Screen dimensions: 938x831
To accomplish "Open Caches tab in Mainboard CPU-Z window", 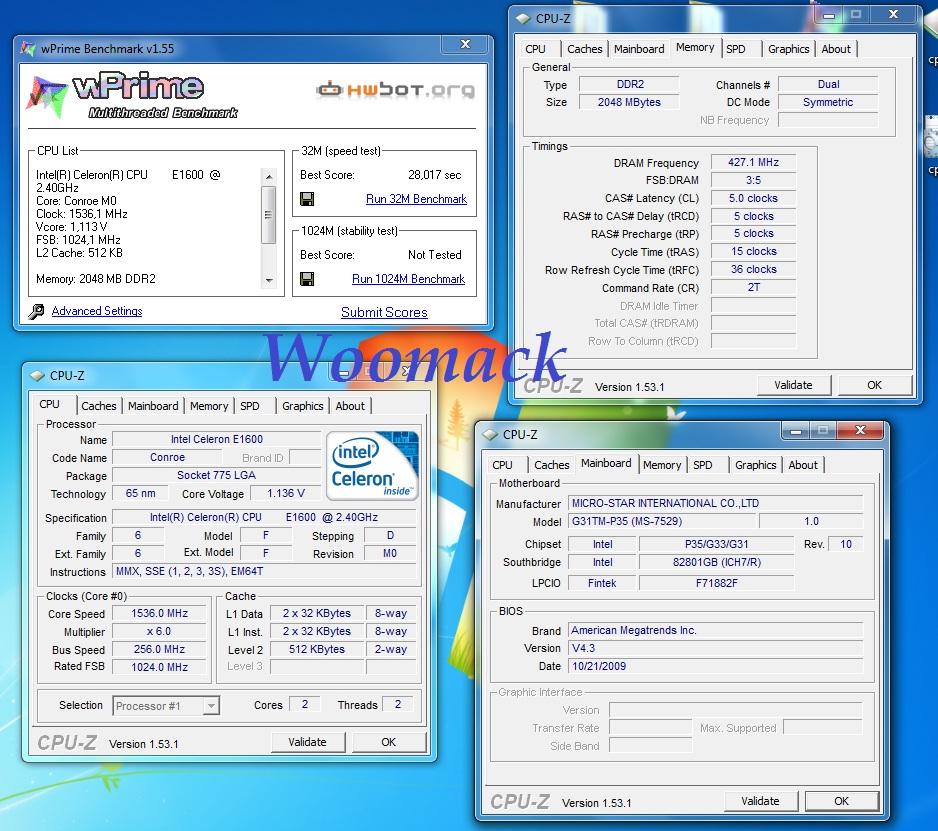I will tap(552, 465).
